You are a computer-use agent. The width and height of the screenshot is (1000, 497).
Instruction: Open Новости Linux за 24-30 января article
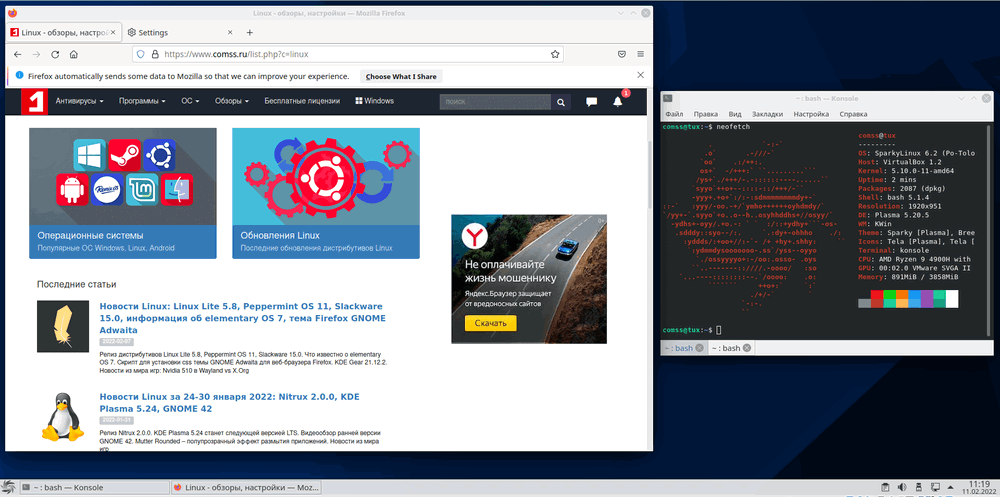pos(230,403)
